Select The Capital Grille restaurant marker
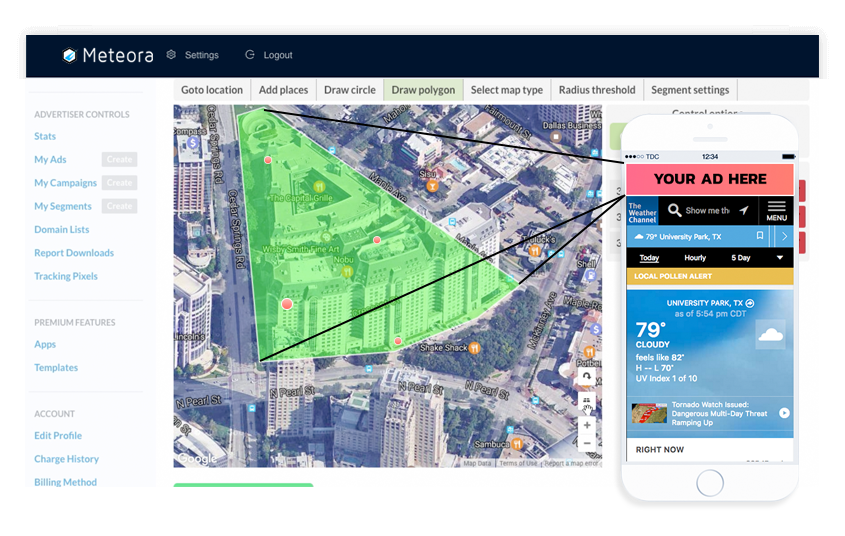 319,186
